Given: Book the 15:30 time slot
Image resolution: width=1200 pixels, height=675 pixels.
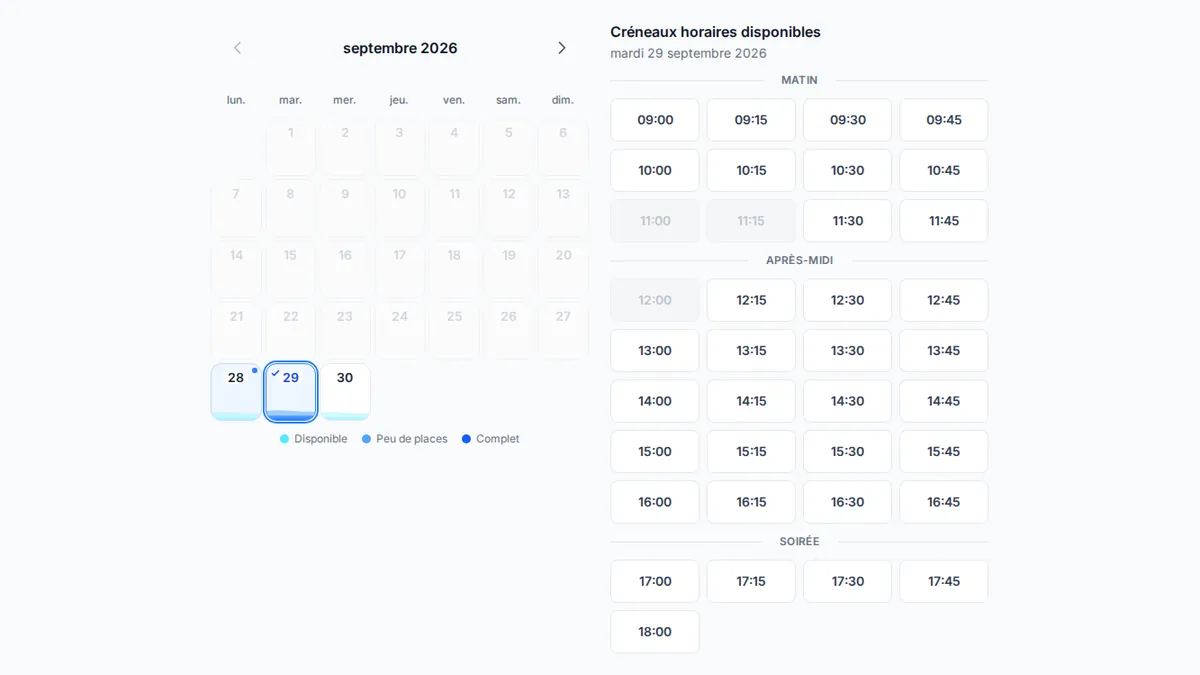Looking at the screenshot, I should point(847,452).
